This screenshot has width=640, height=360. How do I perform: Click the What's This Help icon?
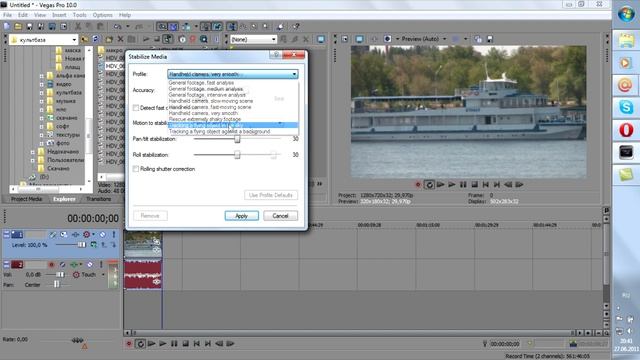click(x=296, y=27)
